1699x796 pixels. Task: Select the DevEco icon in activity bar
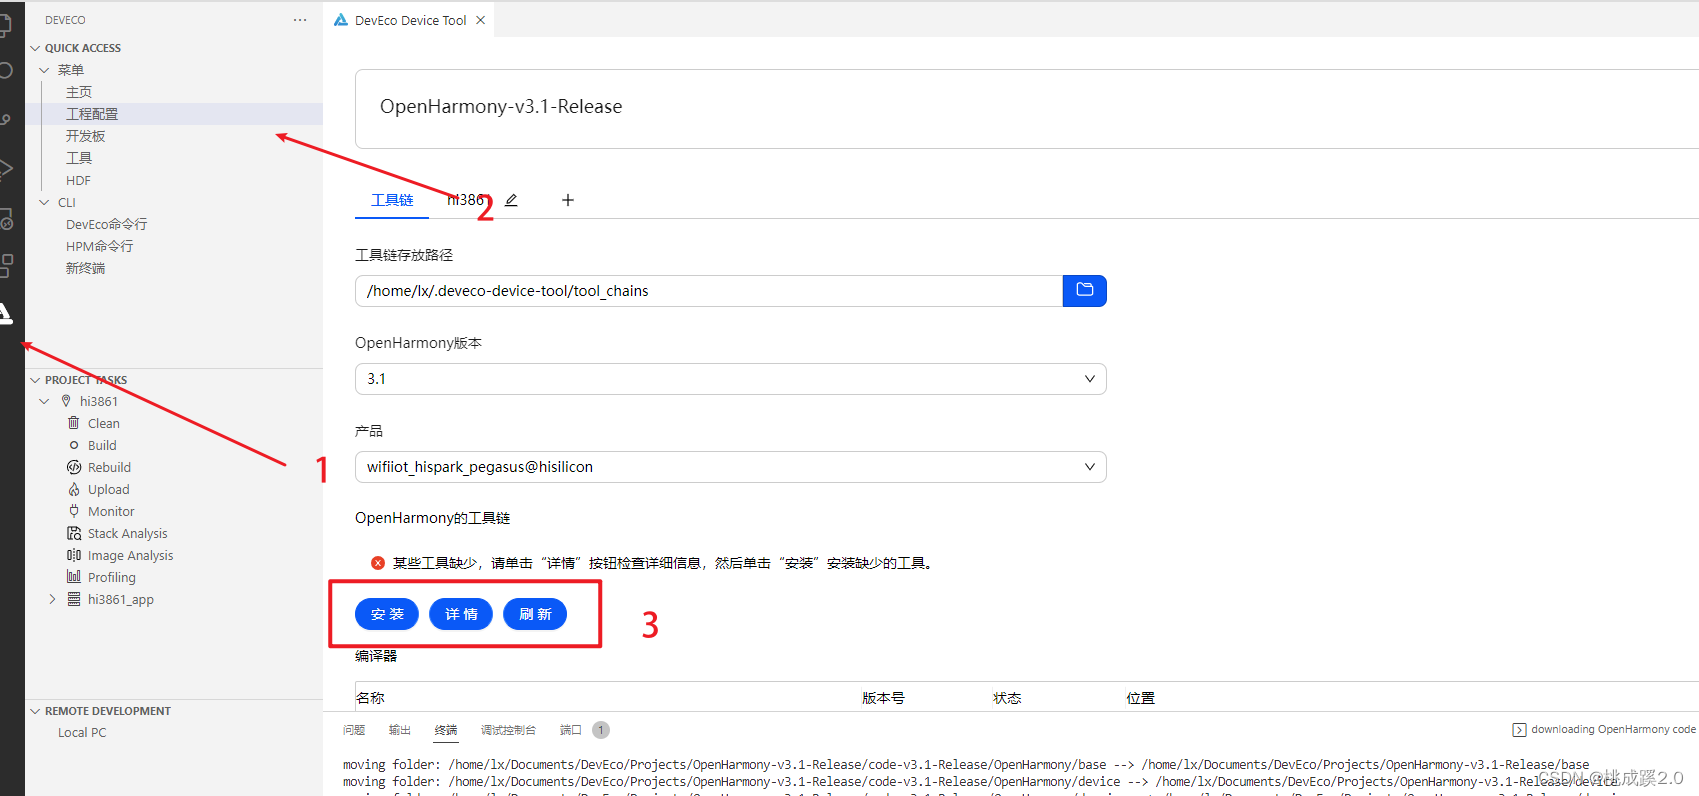[5, 313]
